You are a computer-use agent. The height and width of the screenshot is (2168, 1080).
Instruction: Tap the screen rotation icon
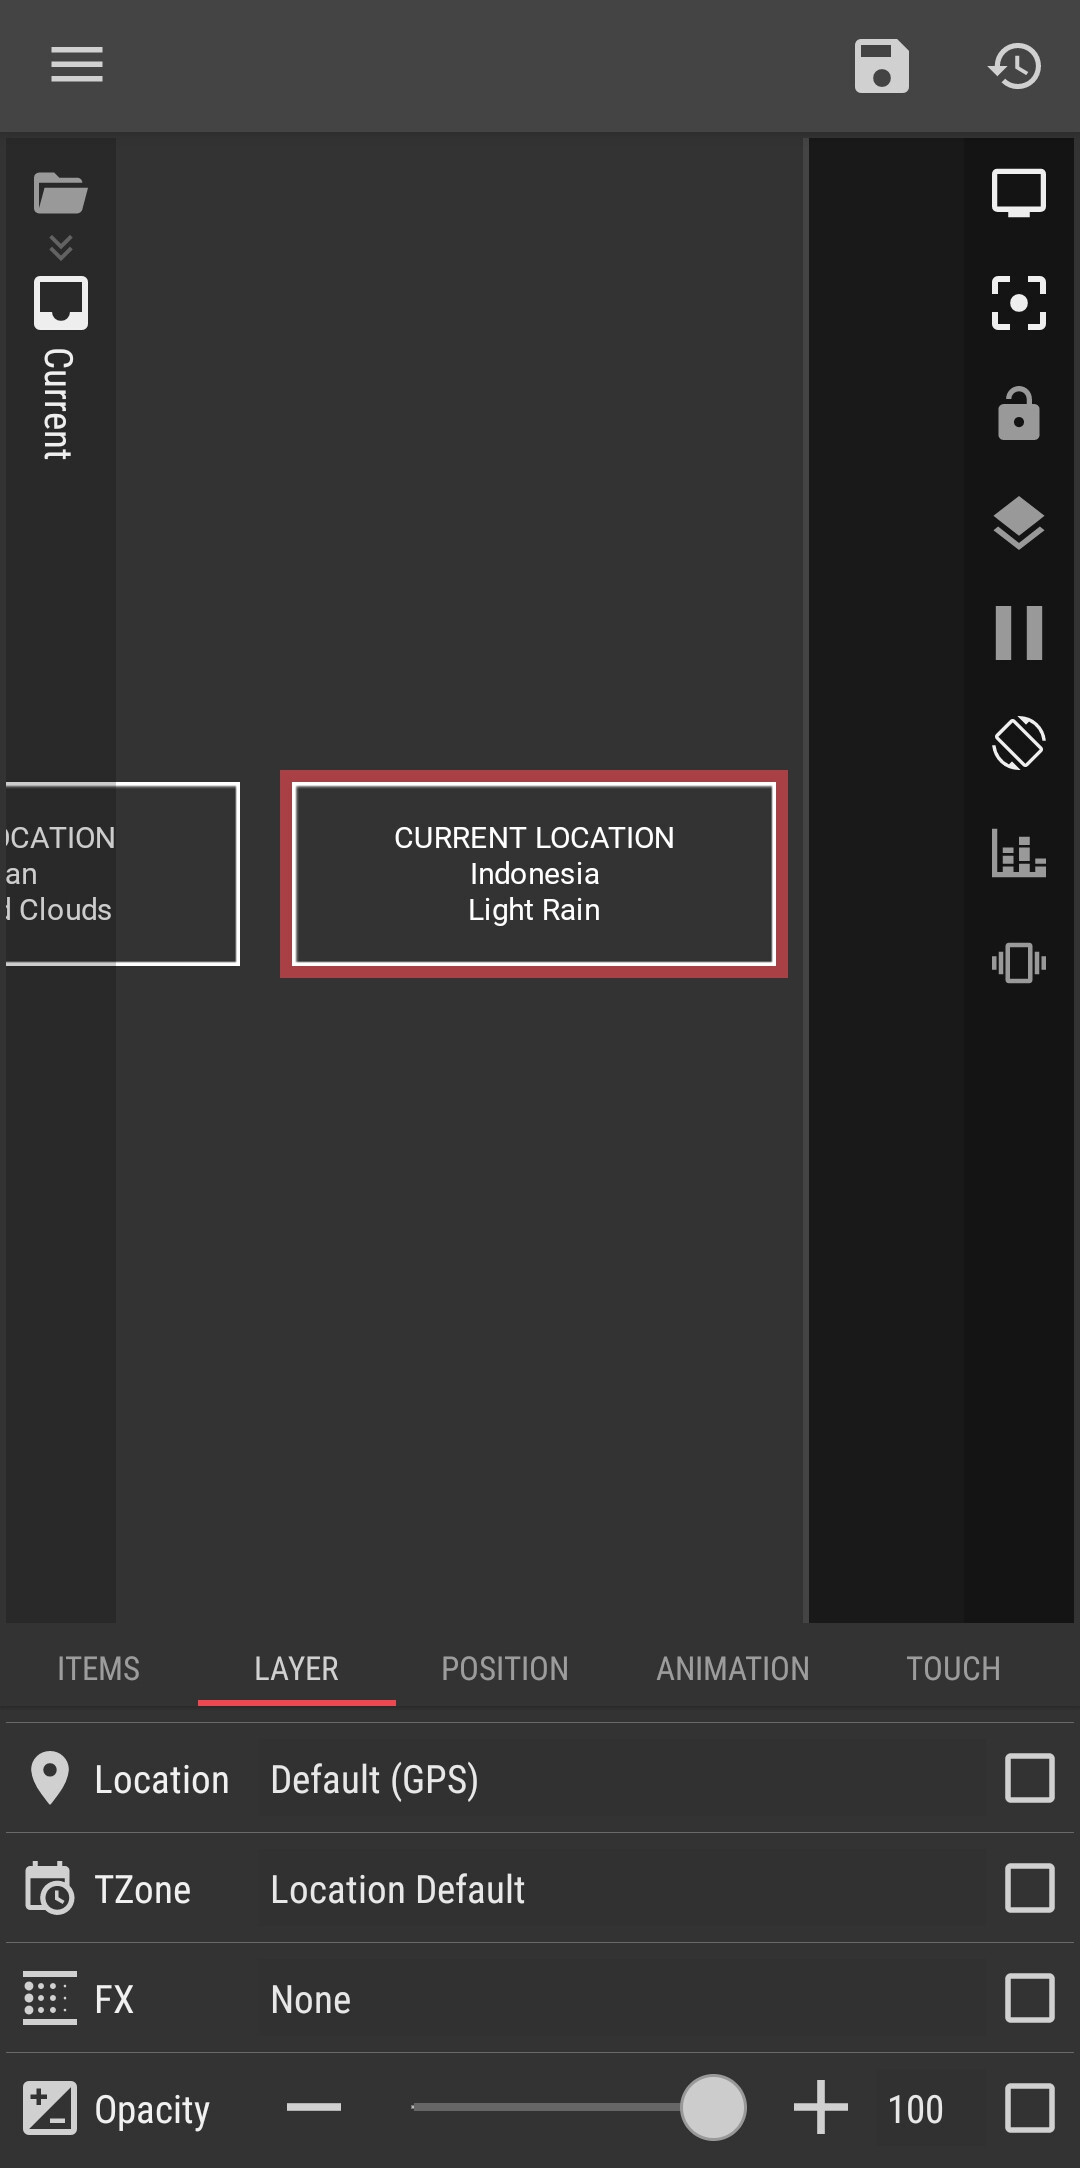[x=1018, y=743]
